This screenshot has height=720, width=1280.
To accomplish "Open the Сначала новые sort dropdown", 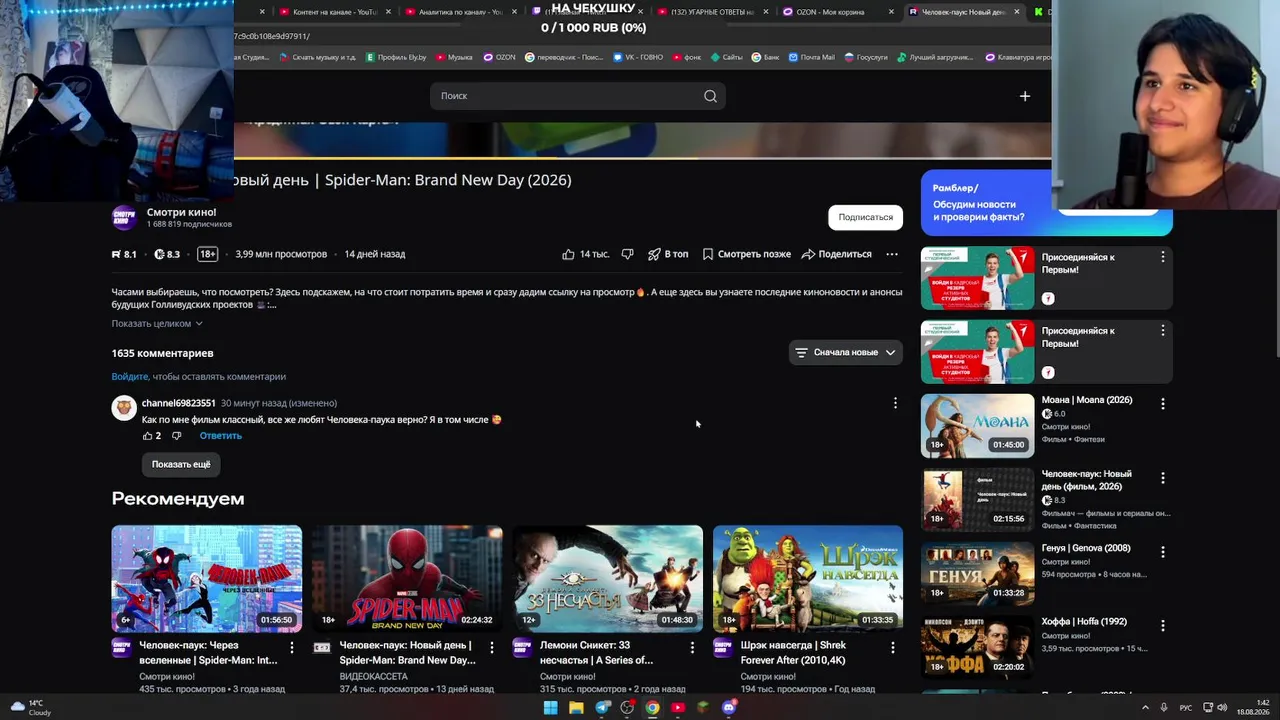I will [x=845, y=352].
